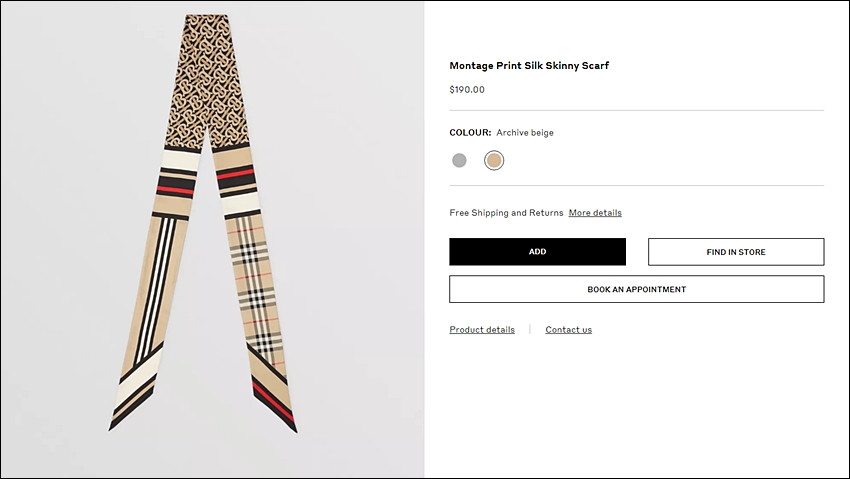Click the red stripe band on the right tail
This screenshot has height=479, width=850.
236,174
